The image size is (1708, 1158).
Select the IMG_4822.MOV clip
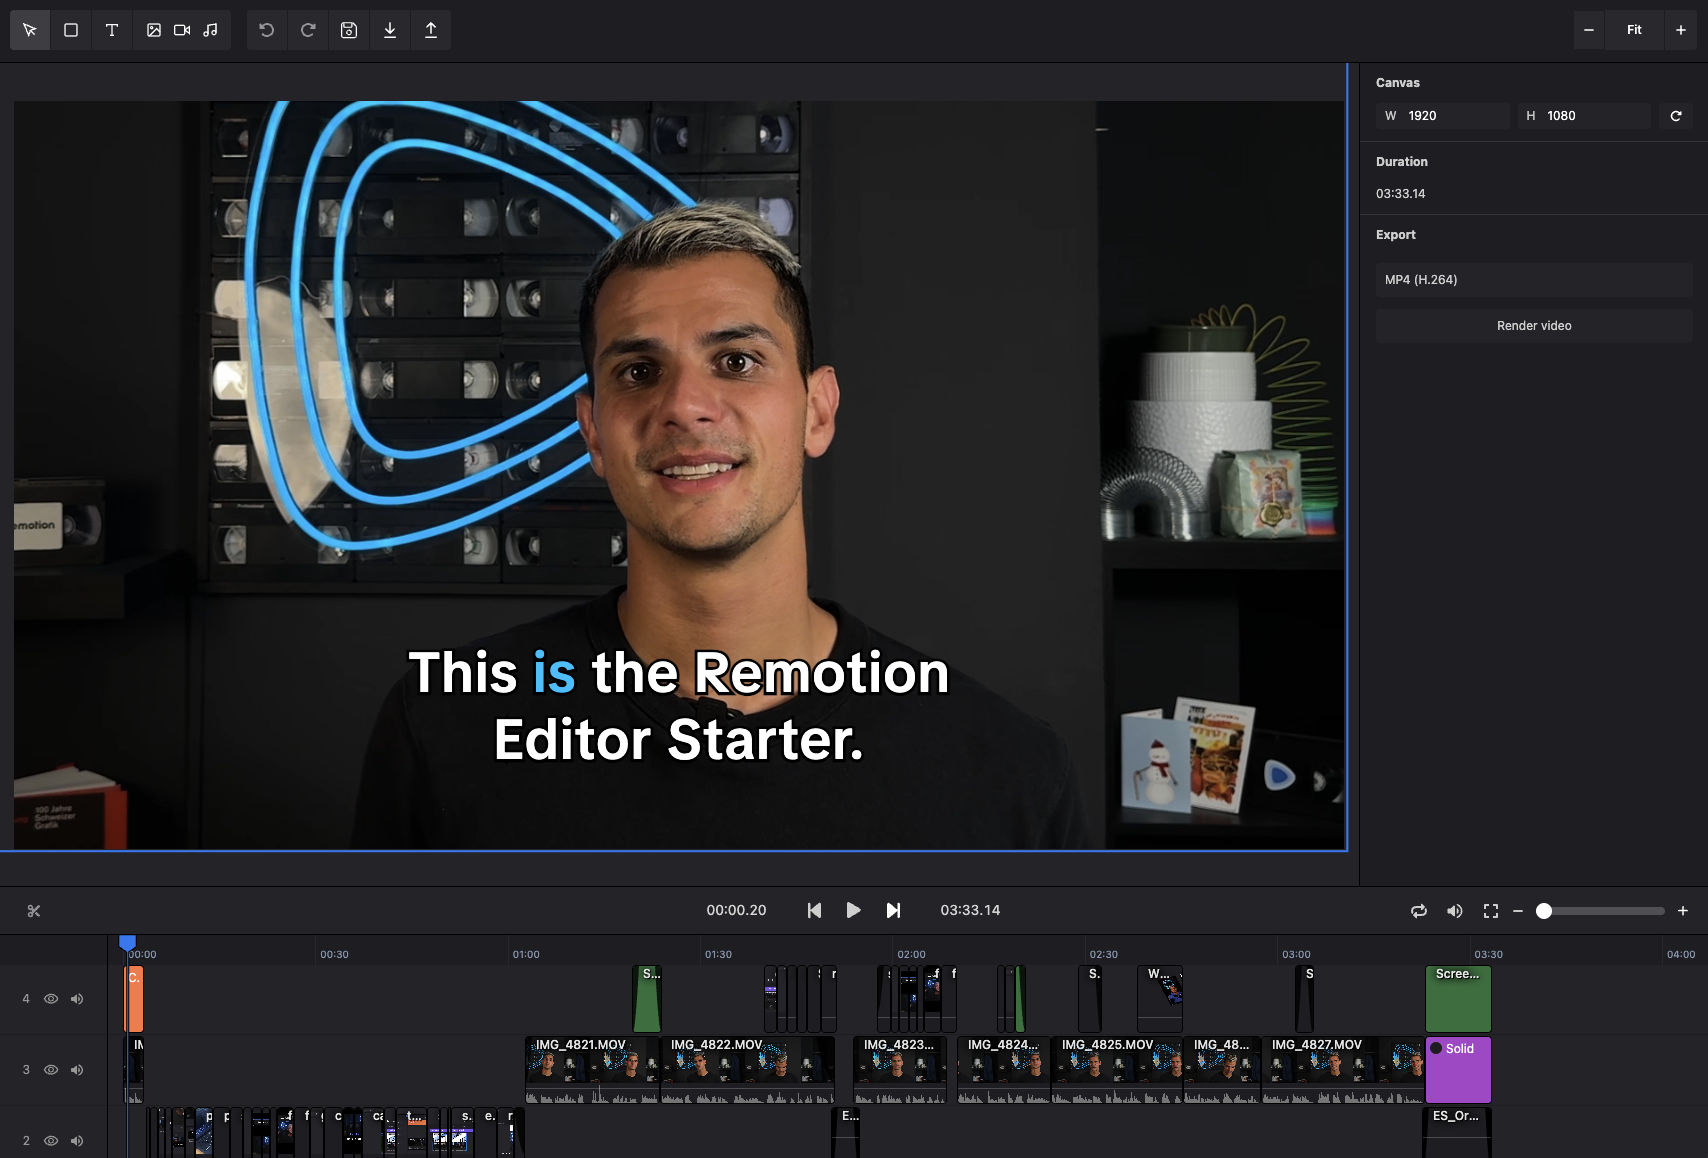click(x=748, y=1070)
